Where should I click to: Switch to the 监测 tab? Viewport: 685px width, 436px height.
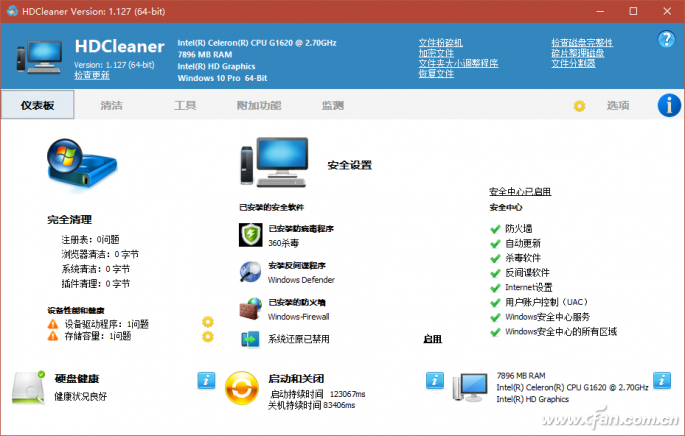coord(332,105)
